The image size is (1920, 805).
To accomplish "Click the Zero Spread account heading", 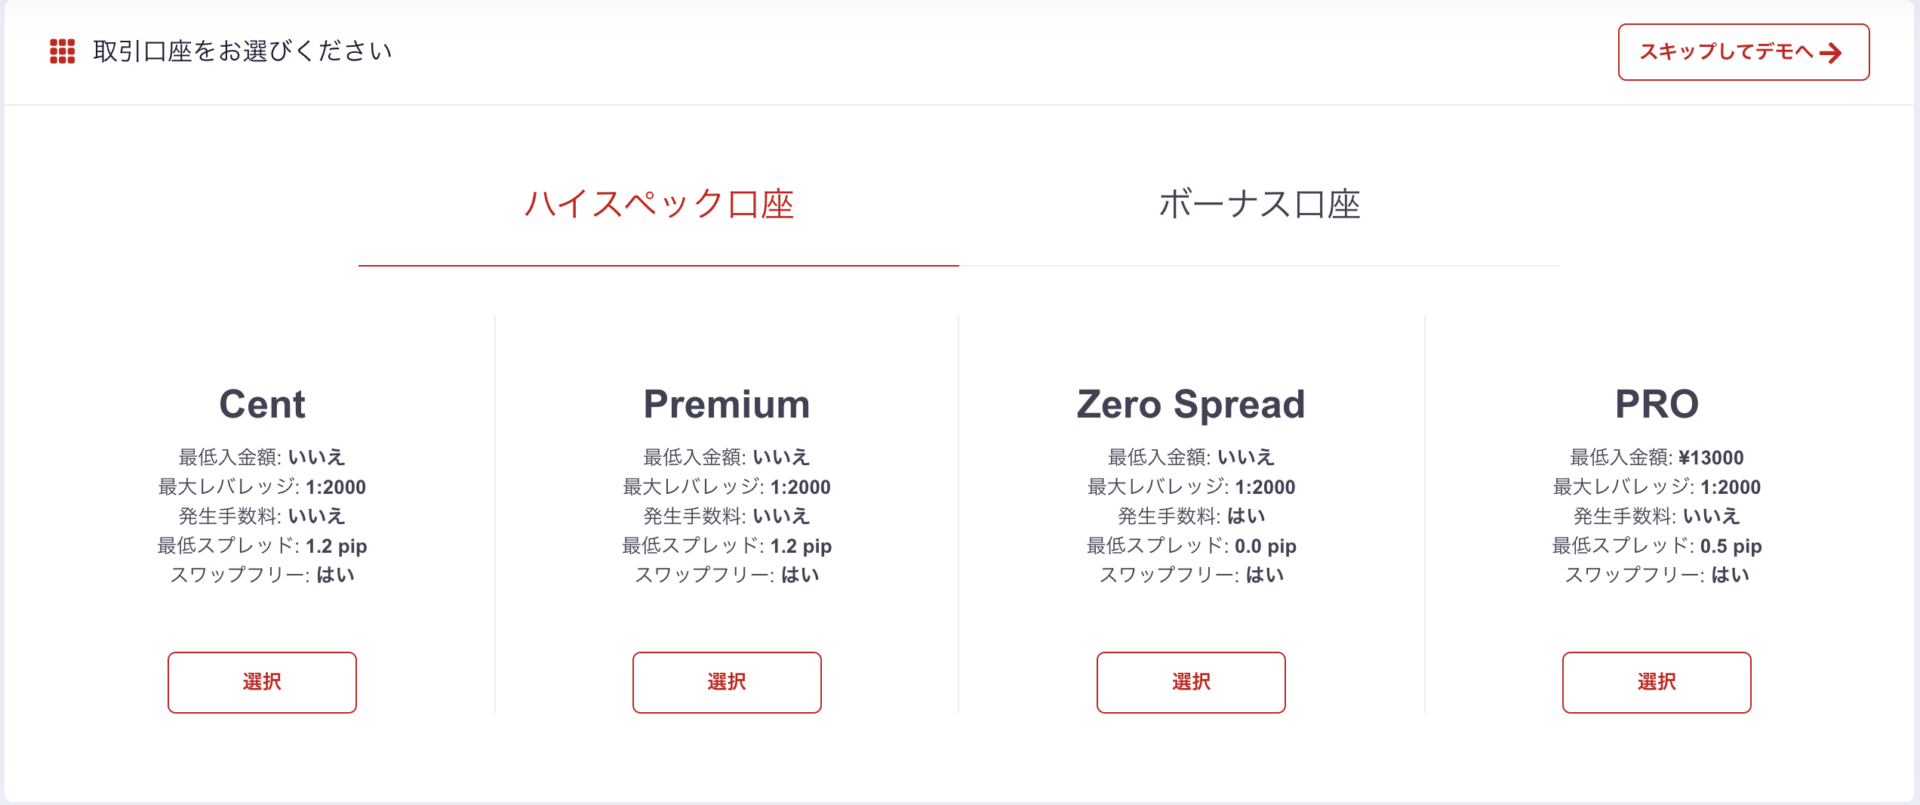I will tap(1191, 404).
